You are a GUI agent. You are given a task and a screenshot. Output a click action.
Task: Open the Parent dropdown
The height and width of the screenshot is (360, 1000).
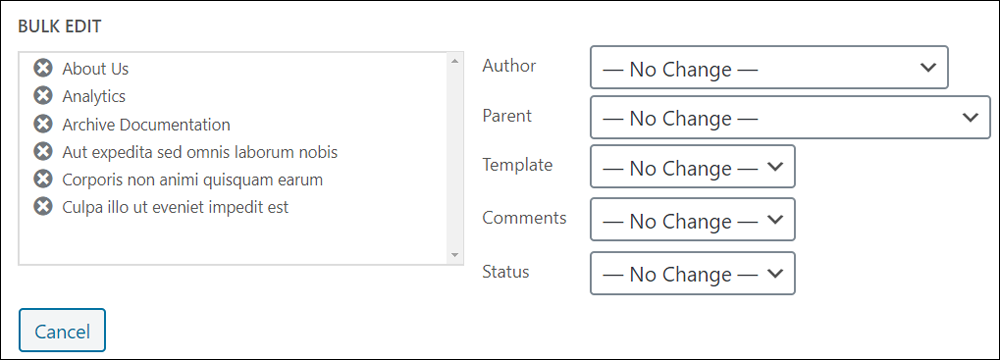(x=790, y=117)
